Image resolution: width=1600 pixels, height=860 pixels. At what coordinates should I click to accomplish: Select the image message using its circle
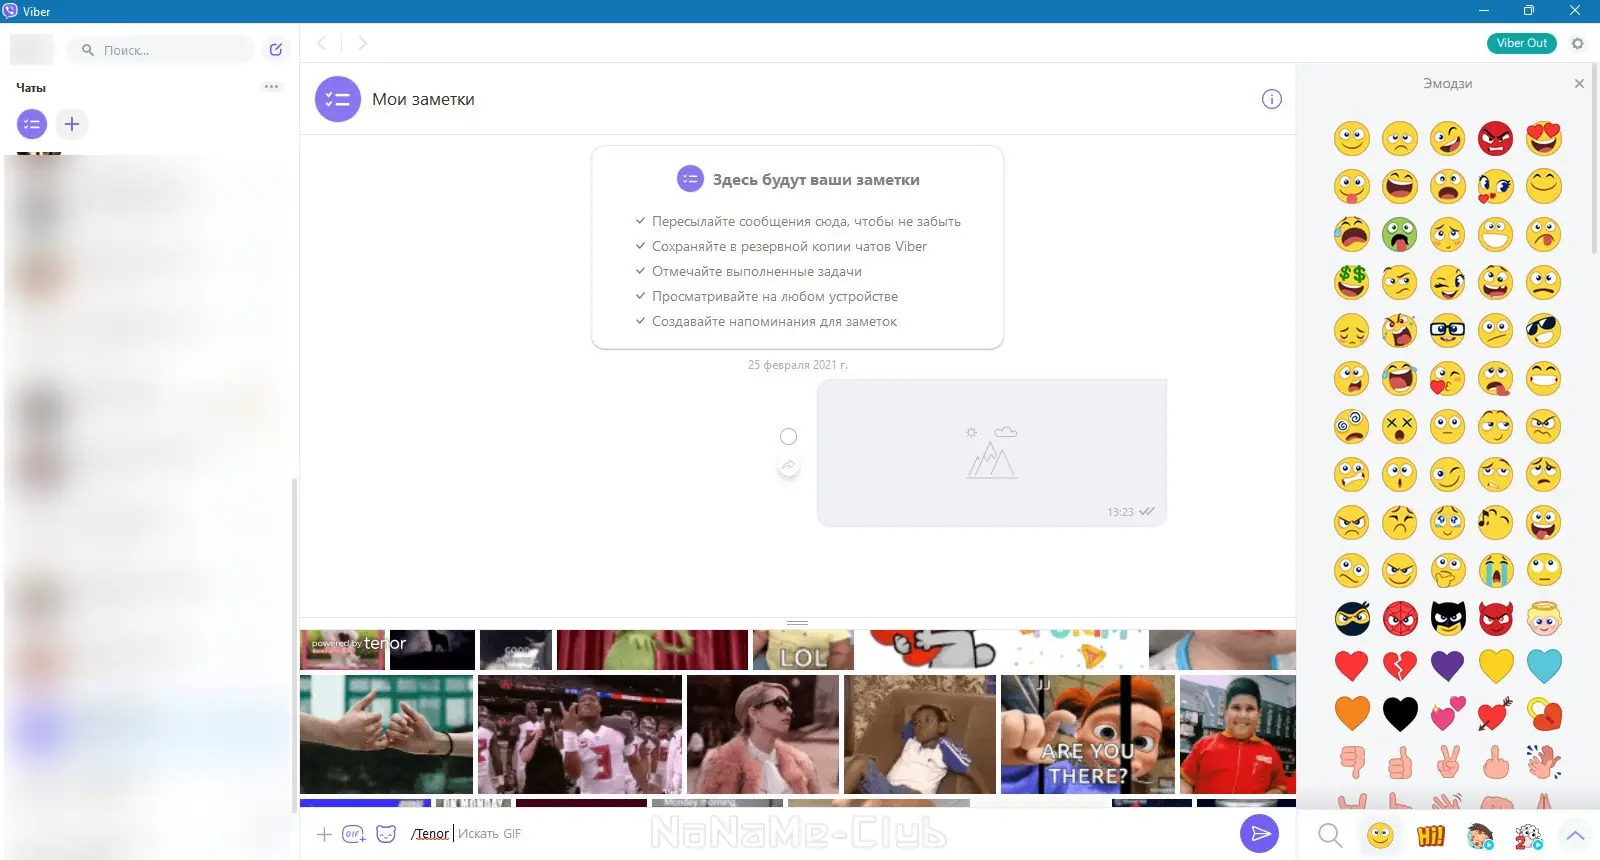click(x=789, y=436)
